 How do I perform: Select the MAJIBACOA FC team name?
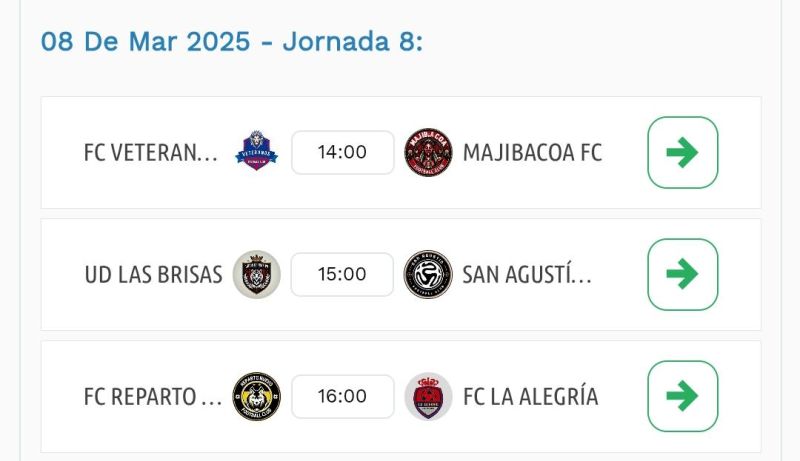532,153
